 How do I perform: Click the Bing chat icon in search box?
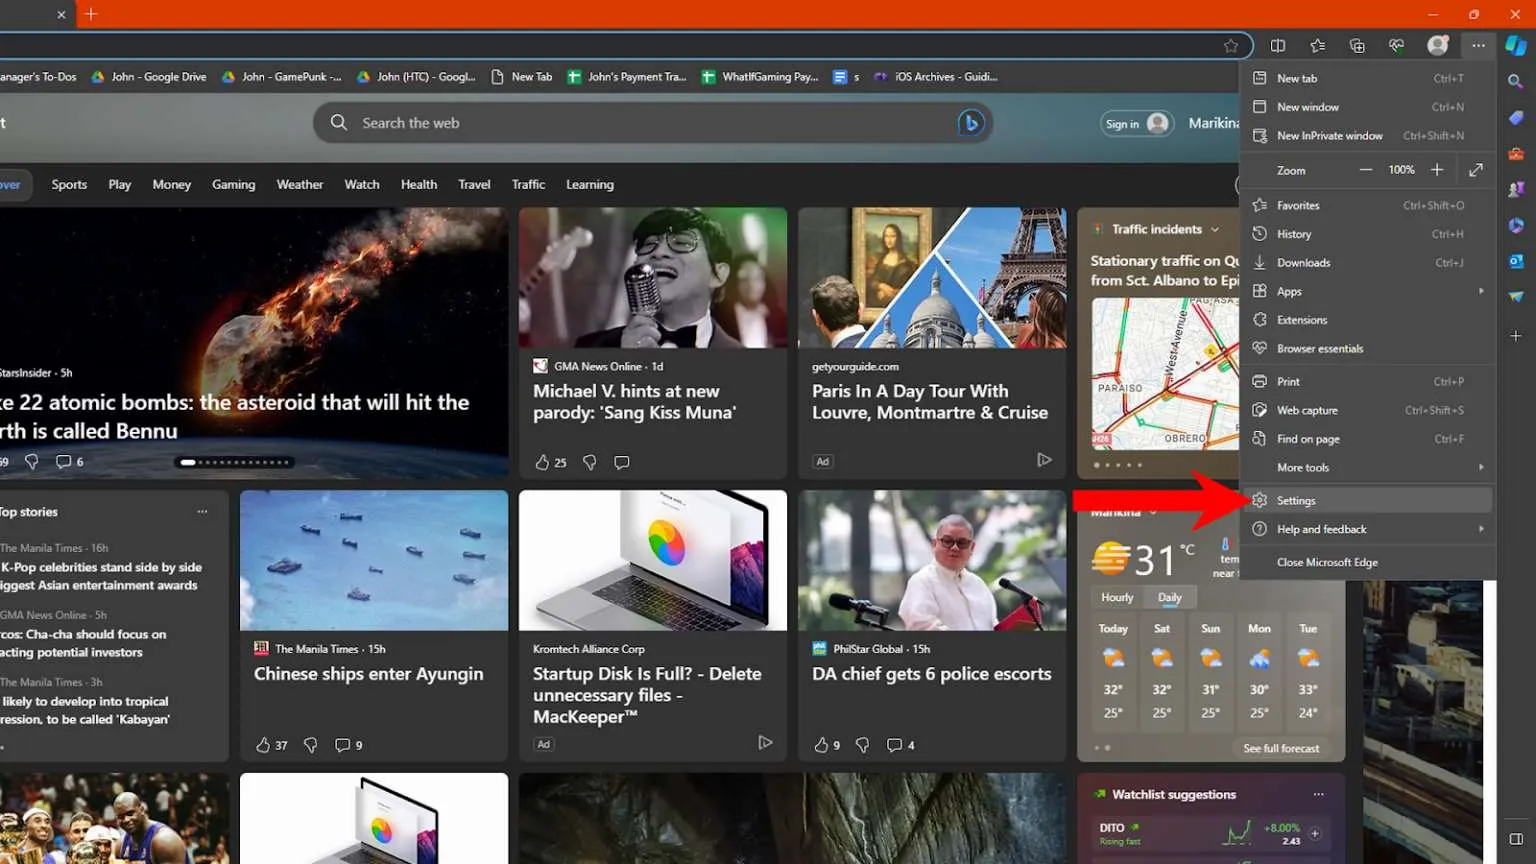point(970,123)
